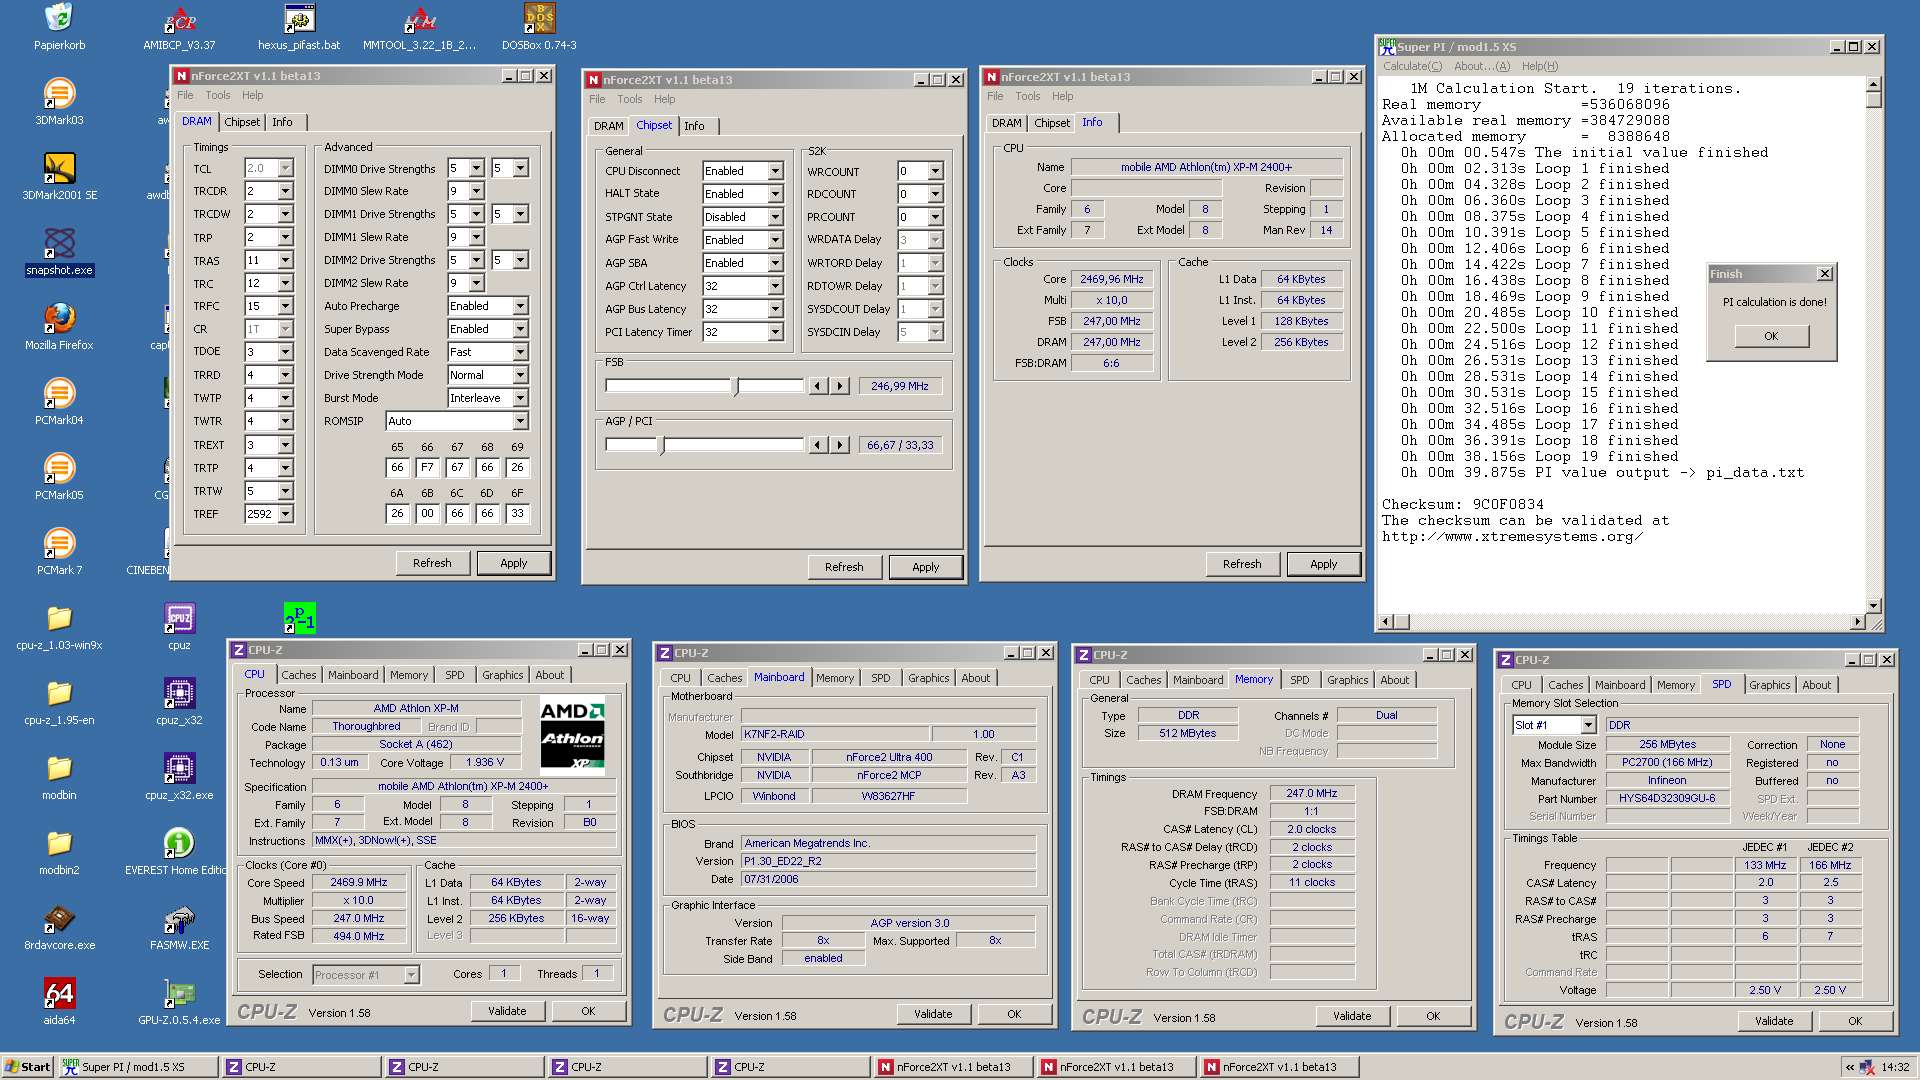The height and width of the screenshot is (1080, 1920).
Task: Click Validate in CPU-Z CPU window
Action: pyautogui.click(x=507, y=1011)
